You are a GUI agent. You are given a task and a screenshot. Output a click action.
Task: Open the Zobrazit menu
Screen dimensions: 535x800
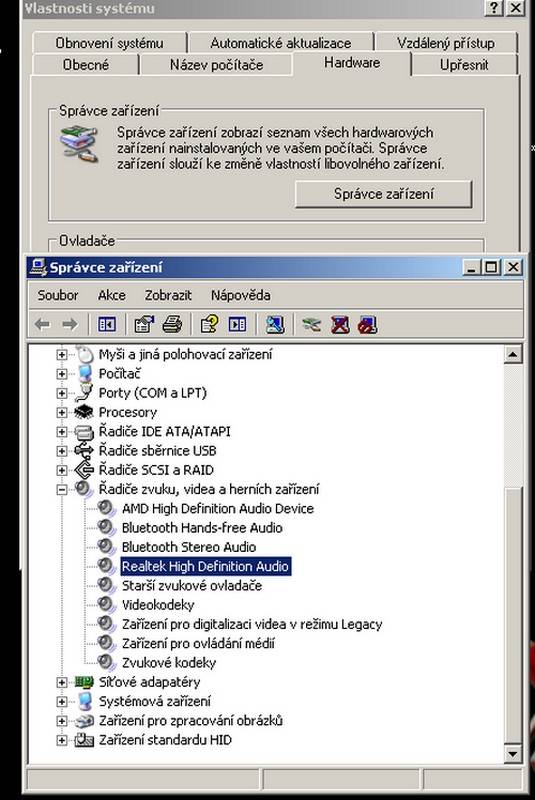[x=168, y=295]
